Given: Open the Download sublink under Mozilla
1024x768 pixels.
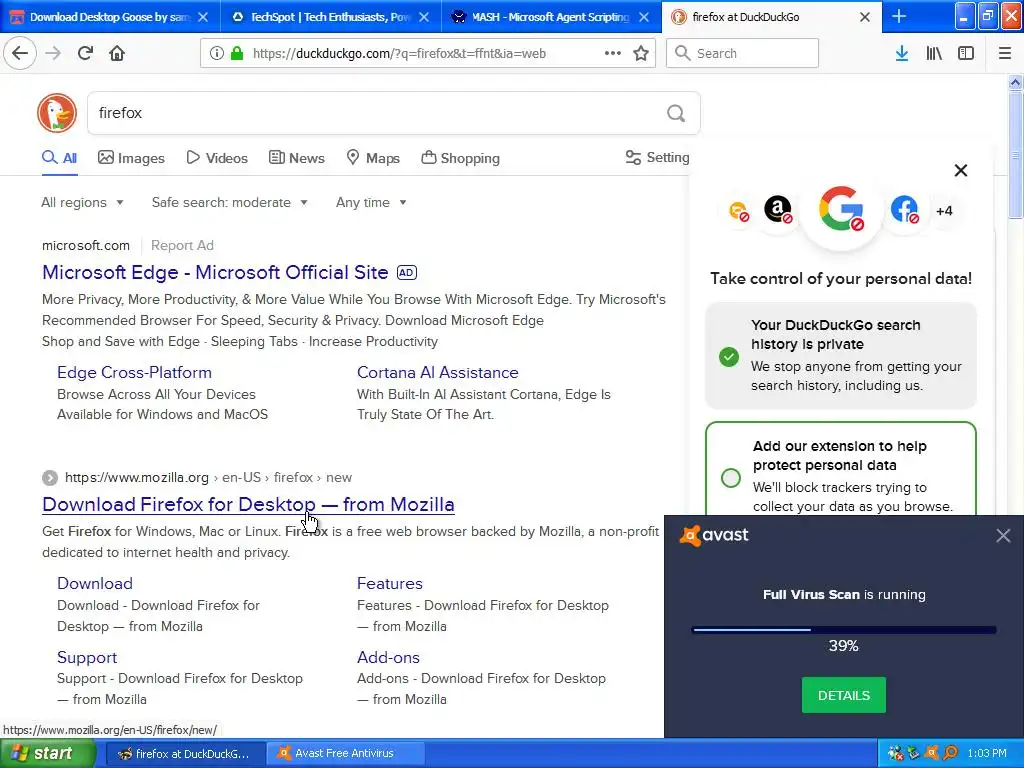Looking at the screenshot, I should [x=95, y=583].
